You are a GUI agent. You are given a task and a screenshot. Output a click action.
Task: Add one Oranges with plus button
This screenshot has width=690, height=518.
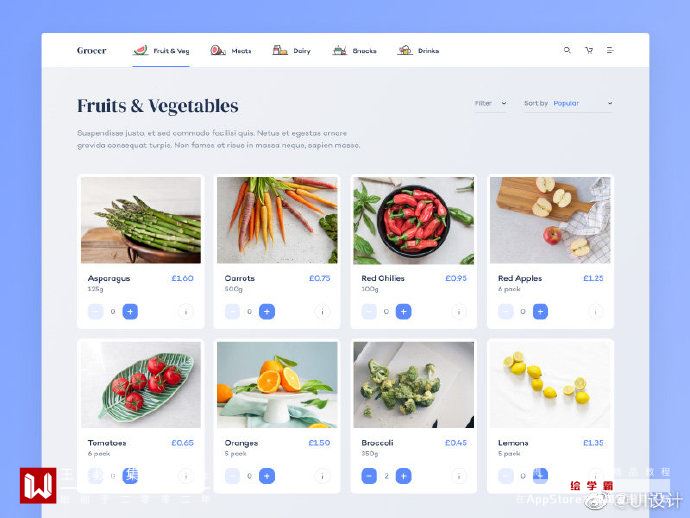coord(267,476)
